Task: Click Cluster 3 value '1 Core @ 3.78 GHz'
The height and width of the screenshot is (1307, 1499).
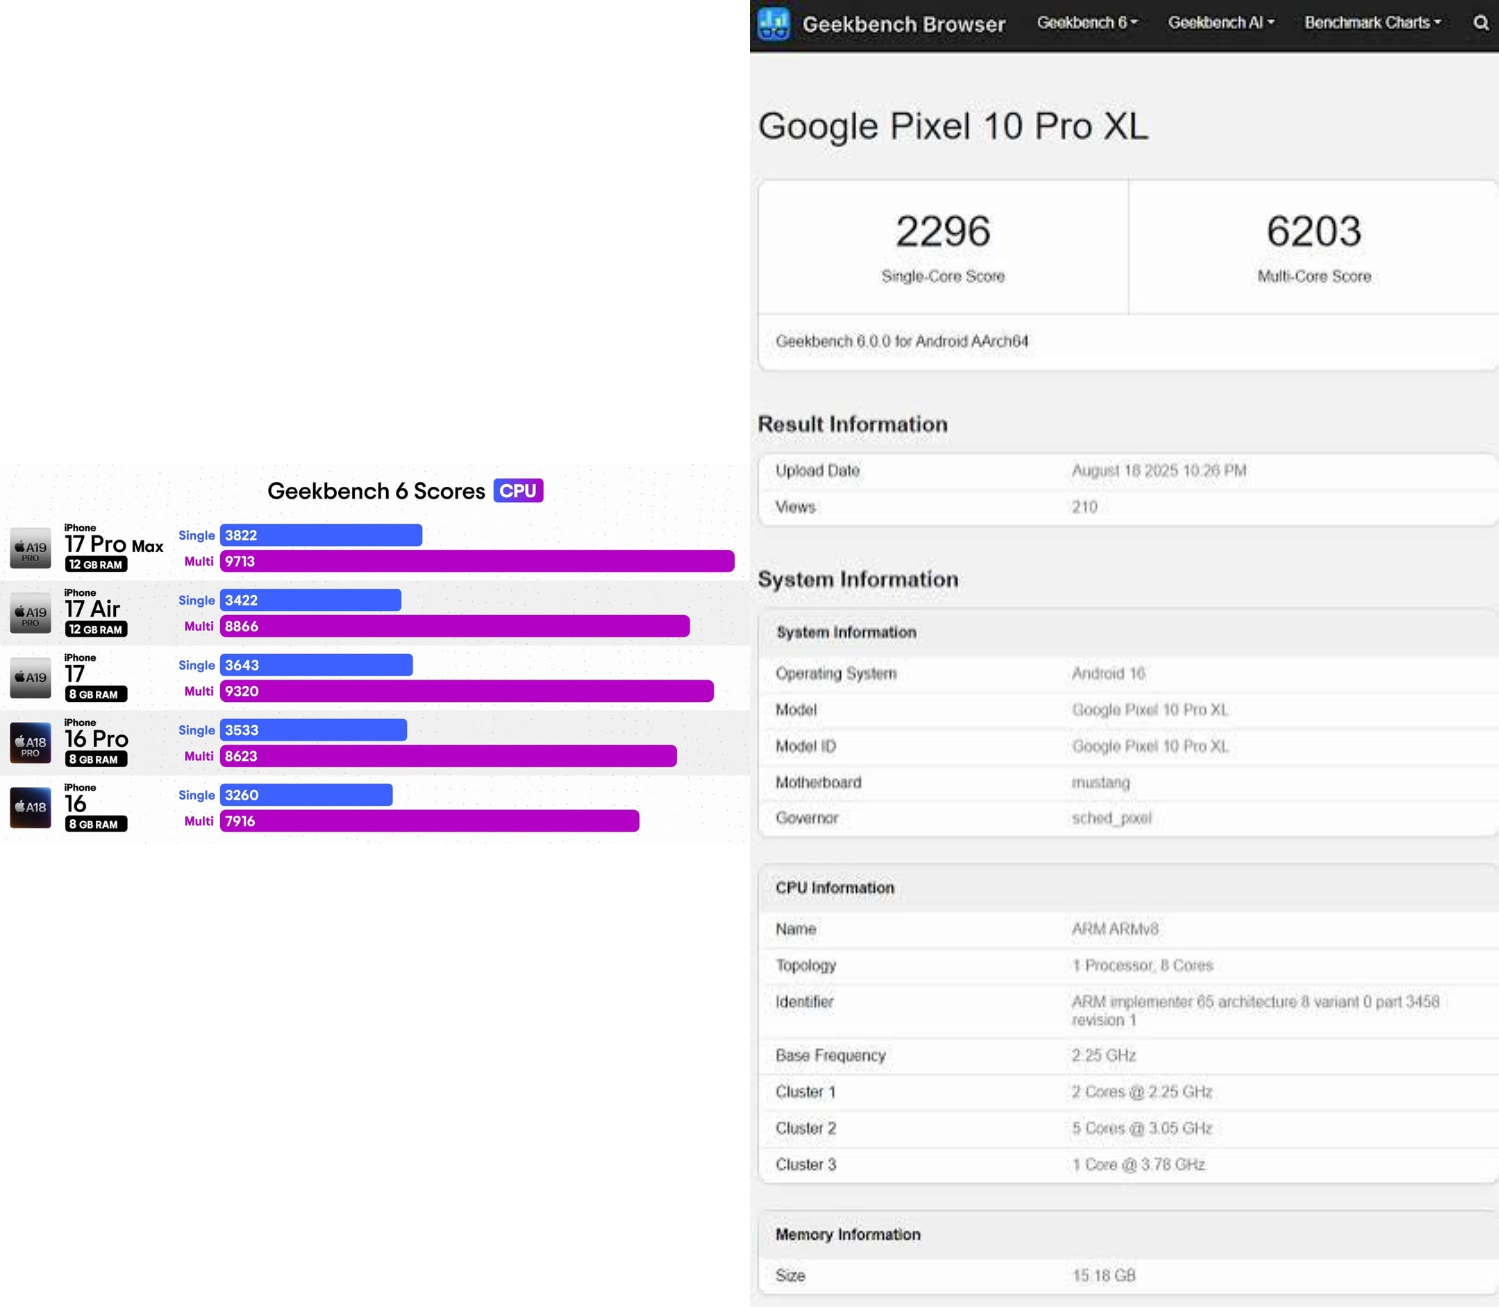Action: coord(1138,1165)
